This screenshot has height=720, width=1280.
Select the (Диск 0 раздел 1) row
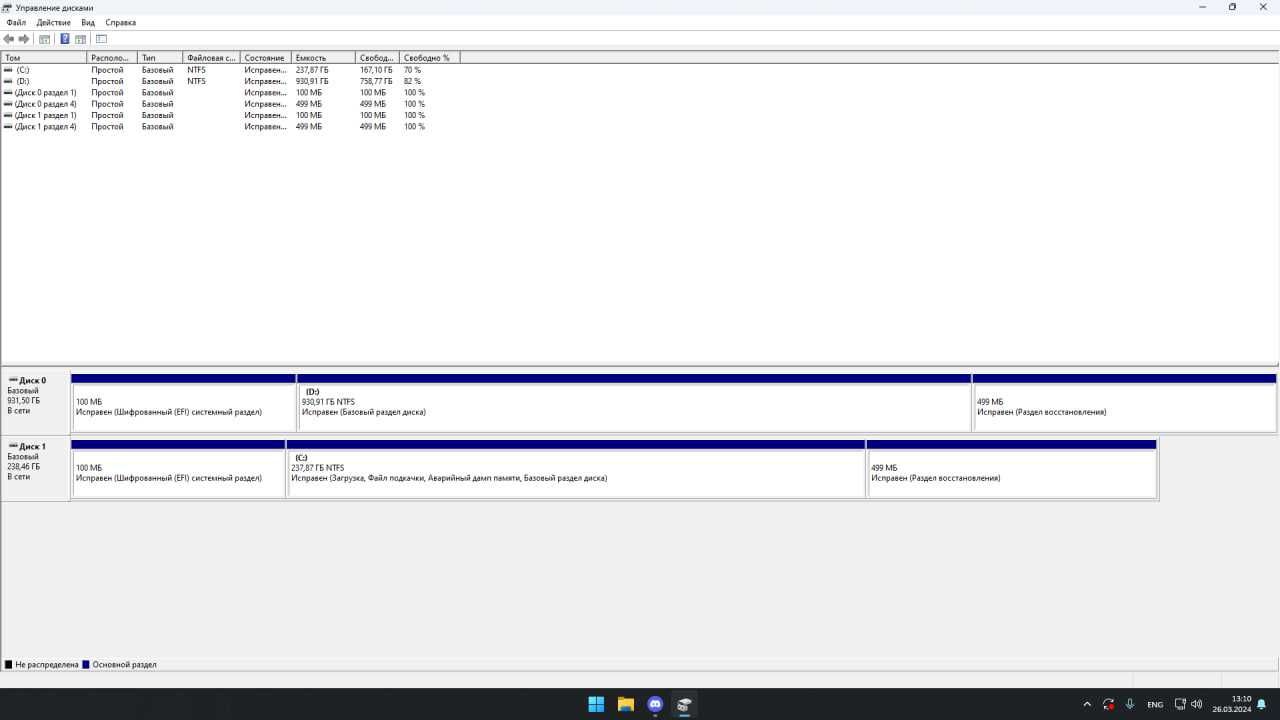click(230, 92)
